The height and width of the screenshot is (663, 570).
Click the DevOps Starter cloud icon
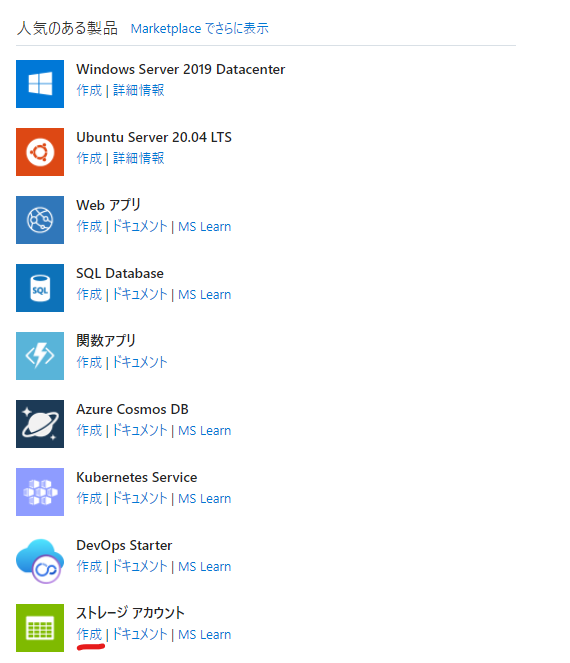[40, 561]
